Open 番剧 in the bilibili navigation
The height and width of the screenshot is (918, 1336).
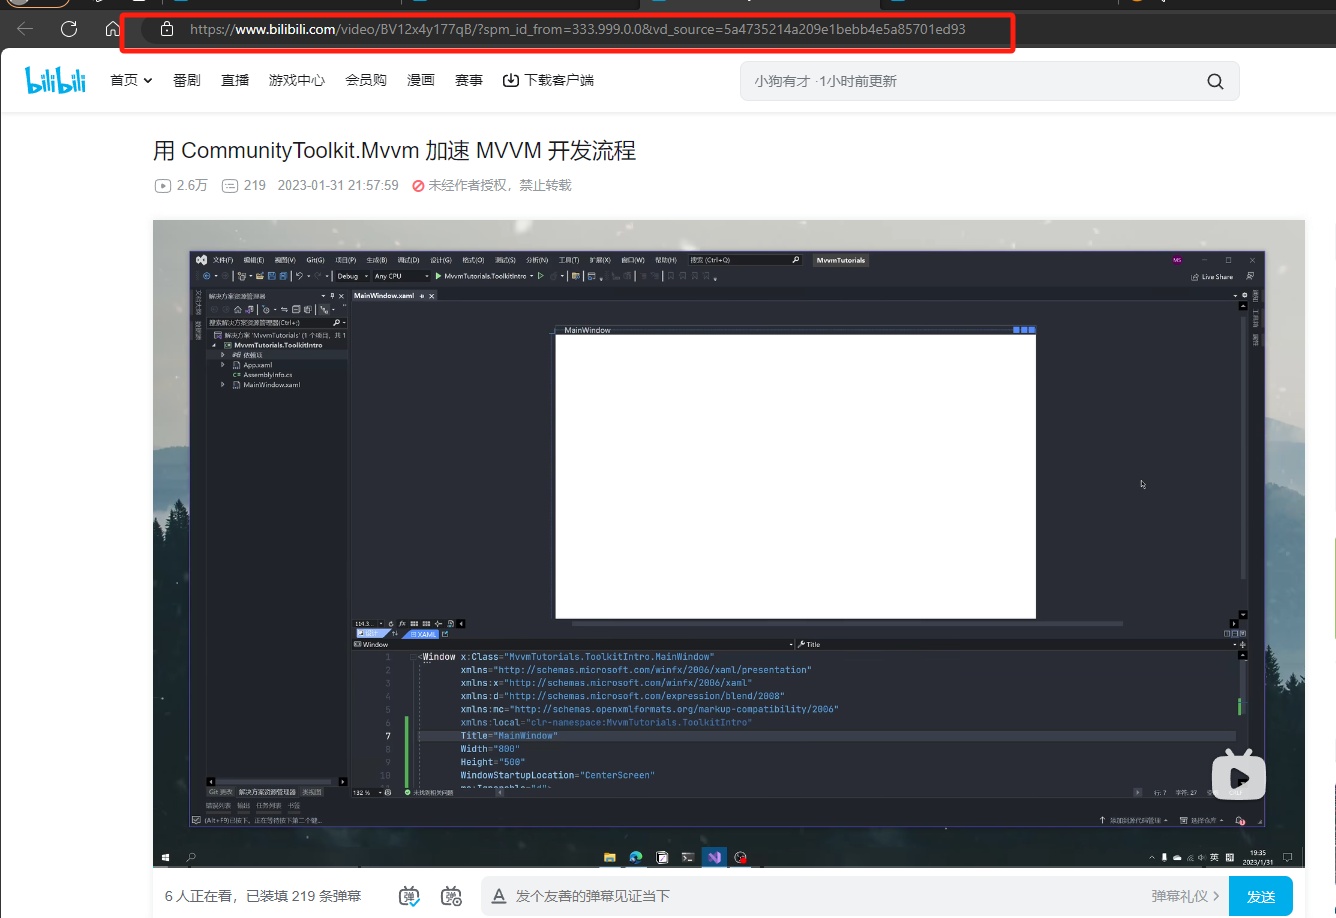coord(187,80)
